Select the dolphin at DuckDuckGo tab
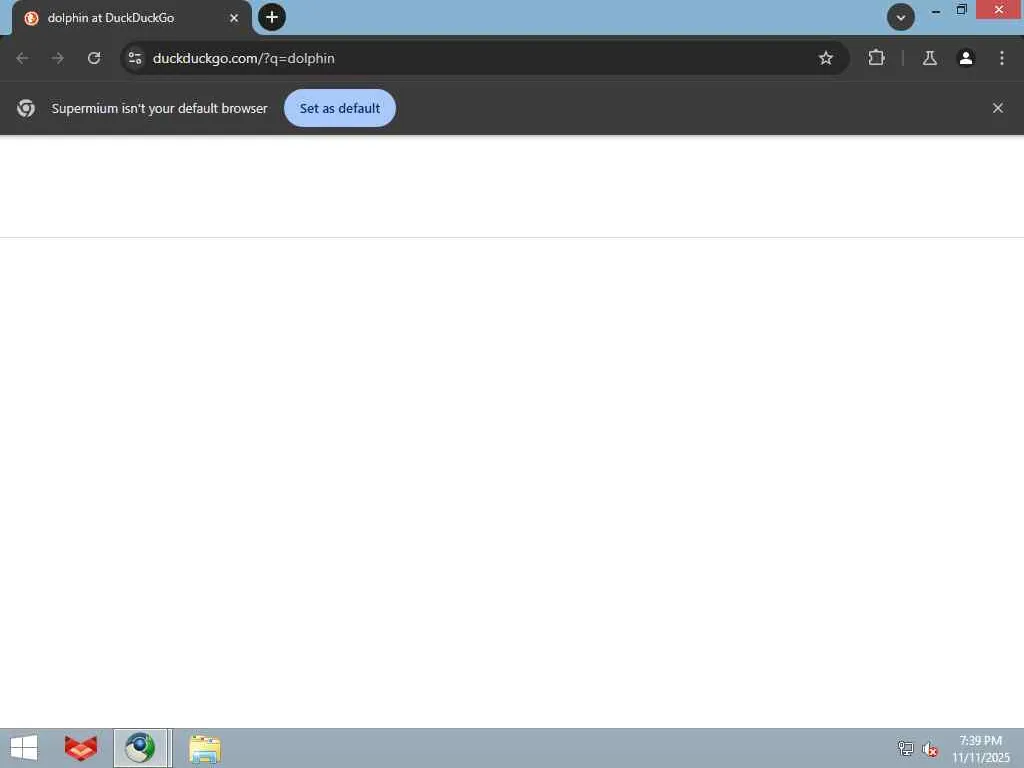 point(131,18)
